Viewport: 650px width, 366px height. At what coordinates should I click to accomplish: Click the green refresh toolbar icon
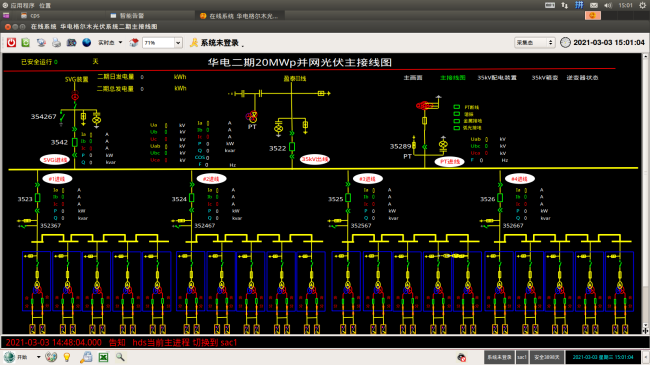pos(26,42)
